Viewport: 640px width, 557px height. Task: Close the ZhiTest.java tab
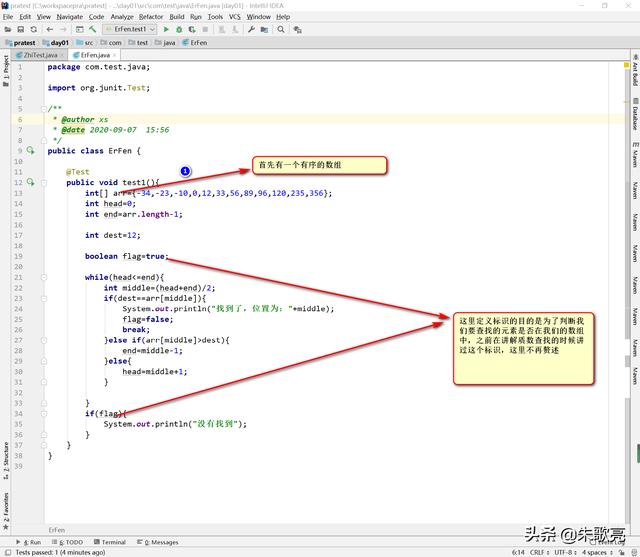62,55
